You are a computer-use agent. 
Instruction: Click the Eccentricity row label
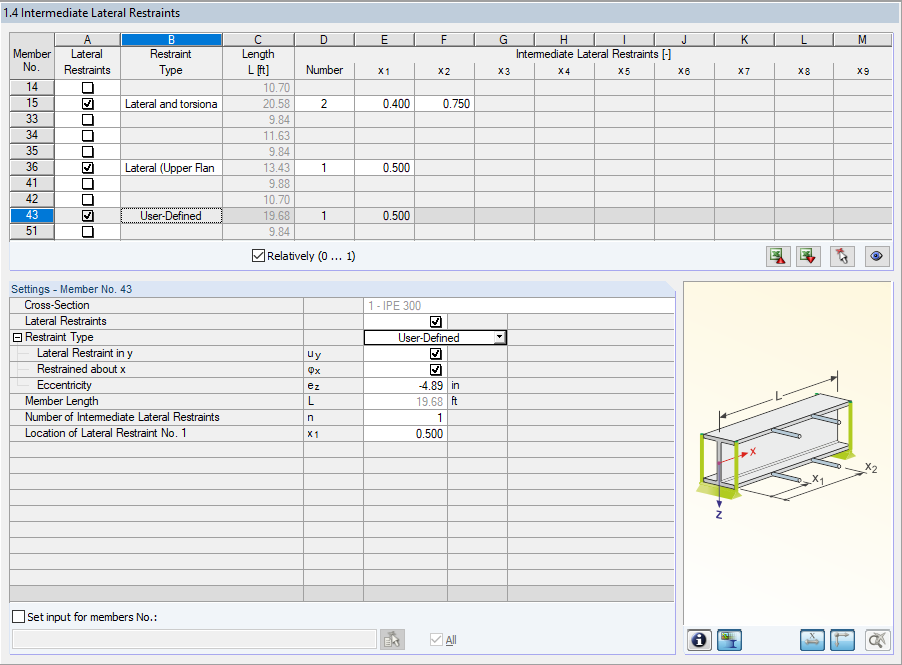point(64,385)
